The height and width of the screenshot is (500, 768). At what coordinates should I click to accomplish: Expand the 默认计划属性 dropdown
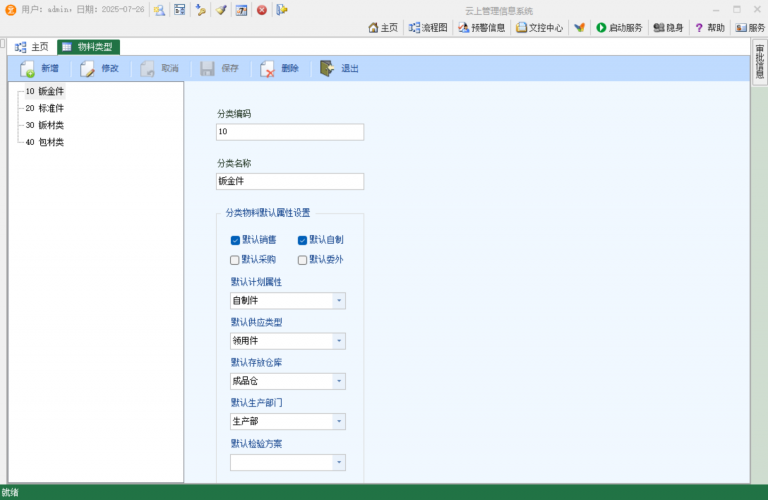(x=339, y=301)
